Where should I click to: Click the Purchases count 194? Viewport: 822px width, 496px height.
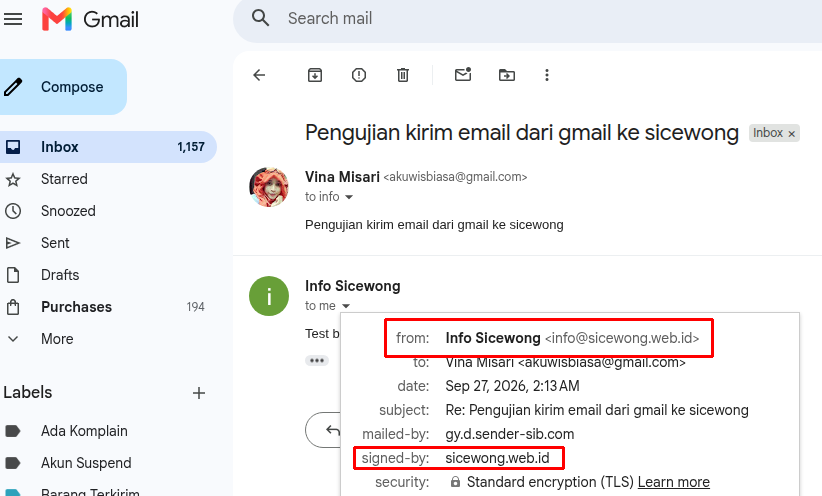[x=196, y=307]
